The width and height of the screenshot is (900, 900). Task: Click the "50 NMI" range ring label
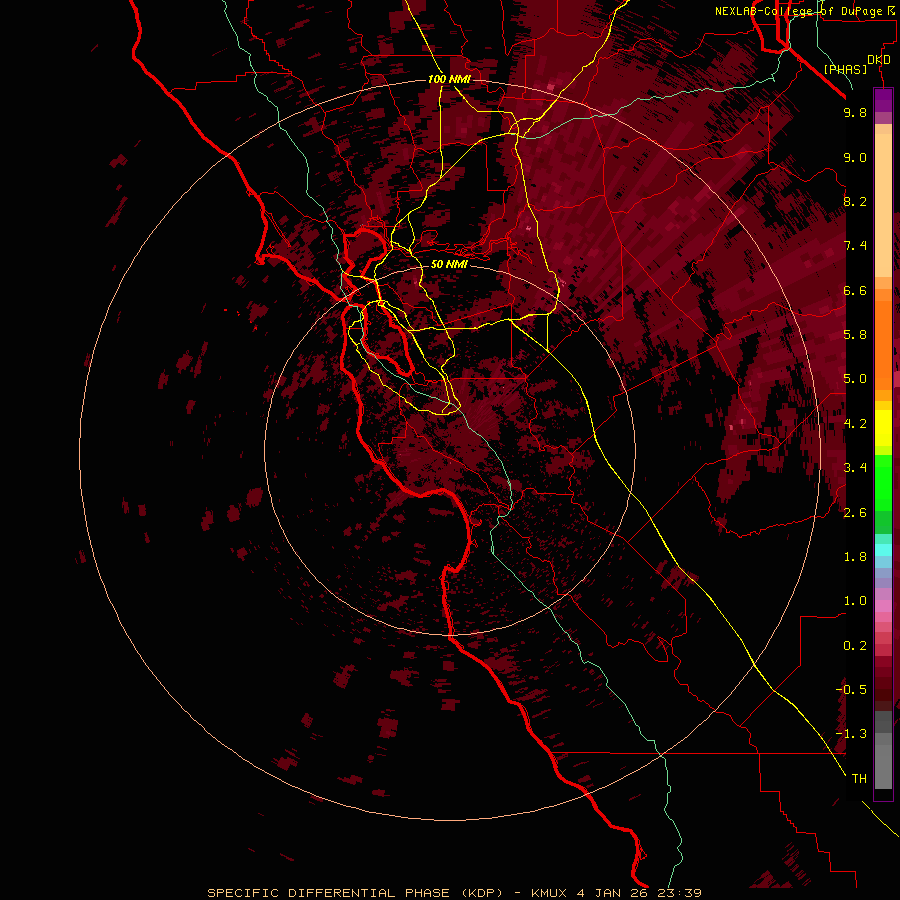click(x=449, y=264)
